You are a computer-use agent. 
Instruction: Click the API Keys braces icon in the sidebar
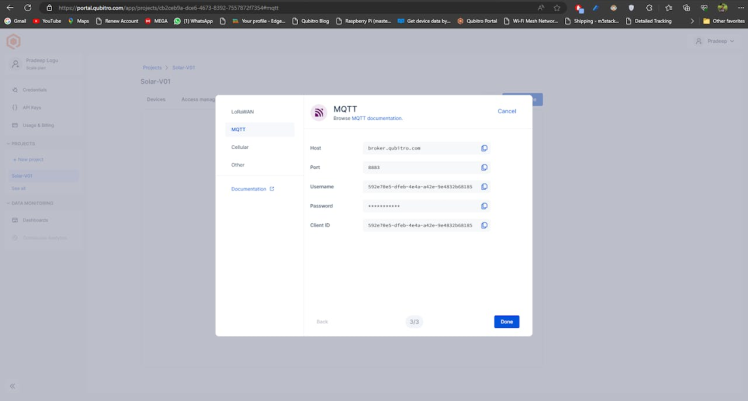15,107
